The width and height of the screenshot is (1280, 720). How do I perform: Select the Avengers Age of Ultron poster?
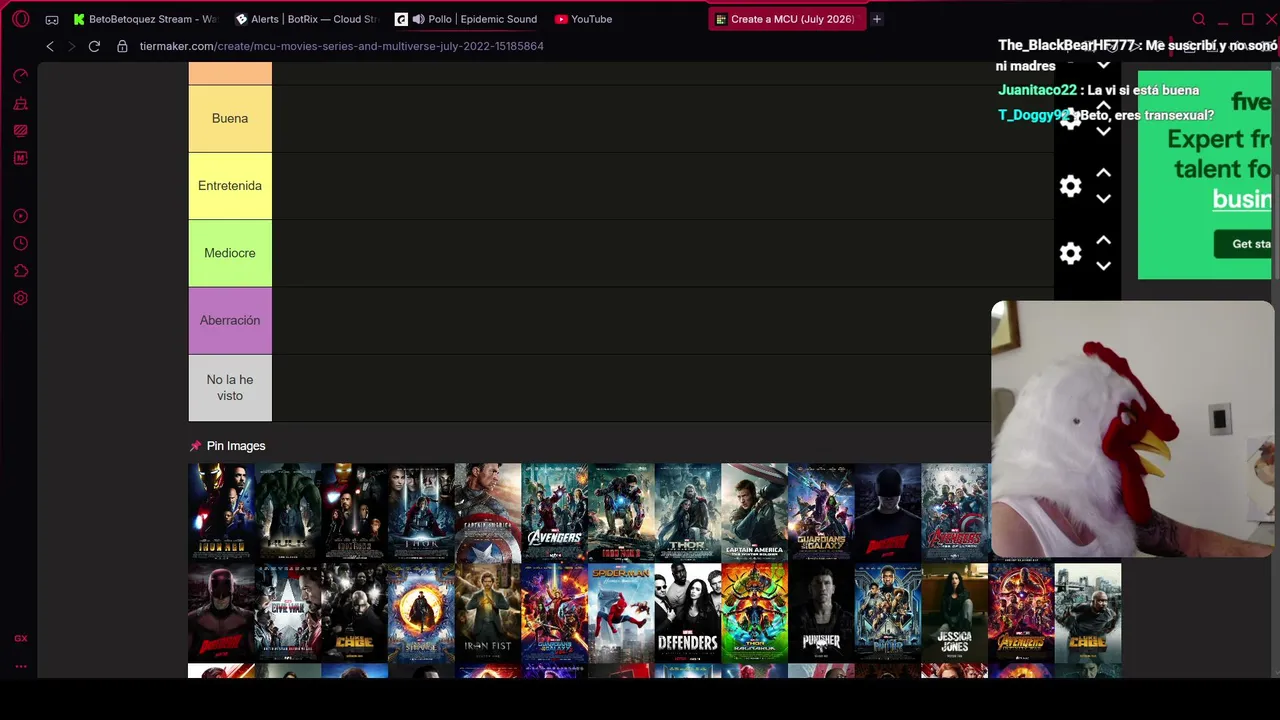[954, 512]
